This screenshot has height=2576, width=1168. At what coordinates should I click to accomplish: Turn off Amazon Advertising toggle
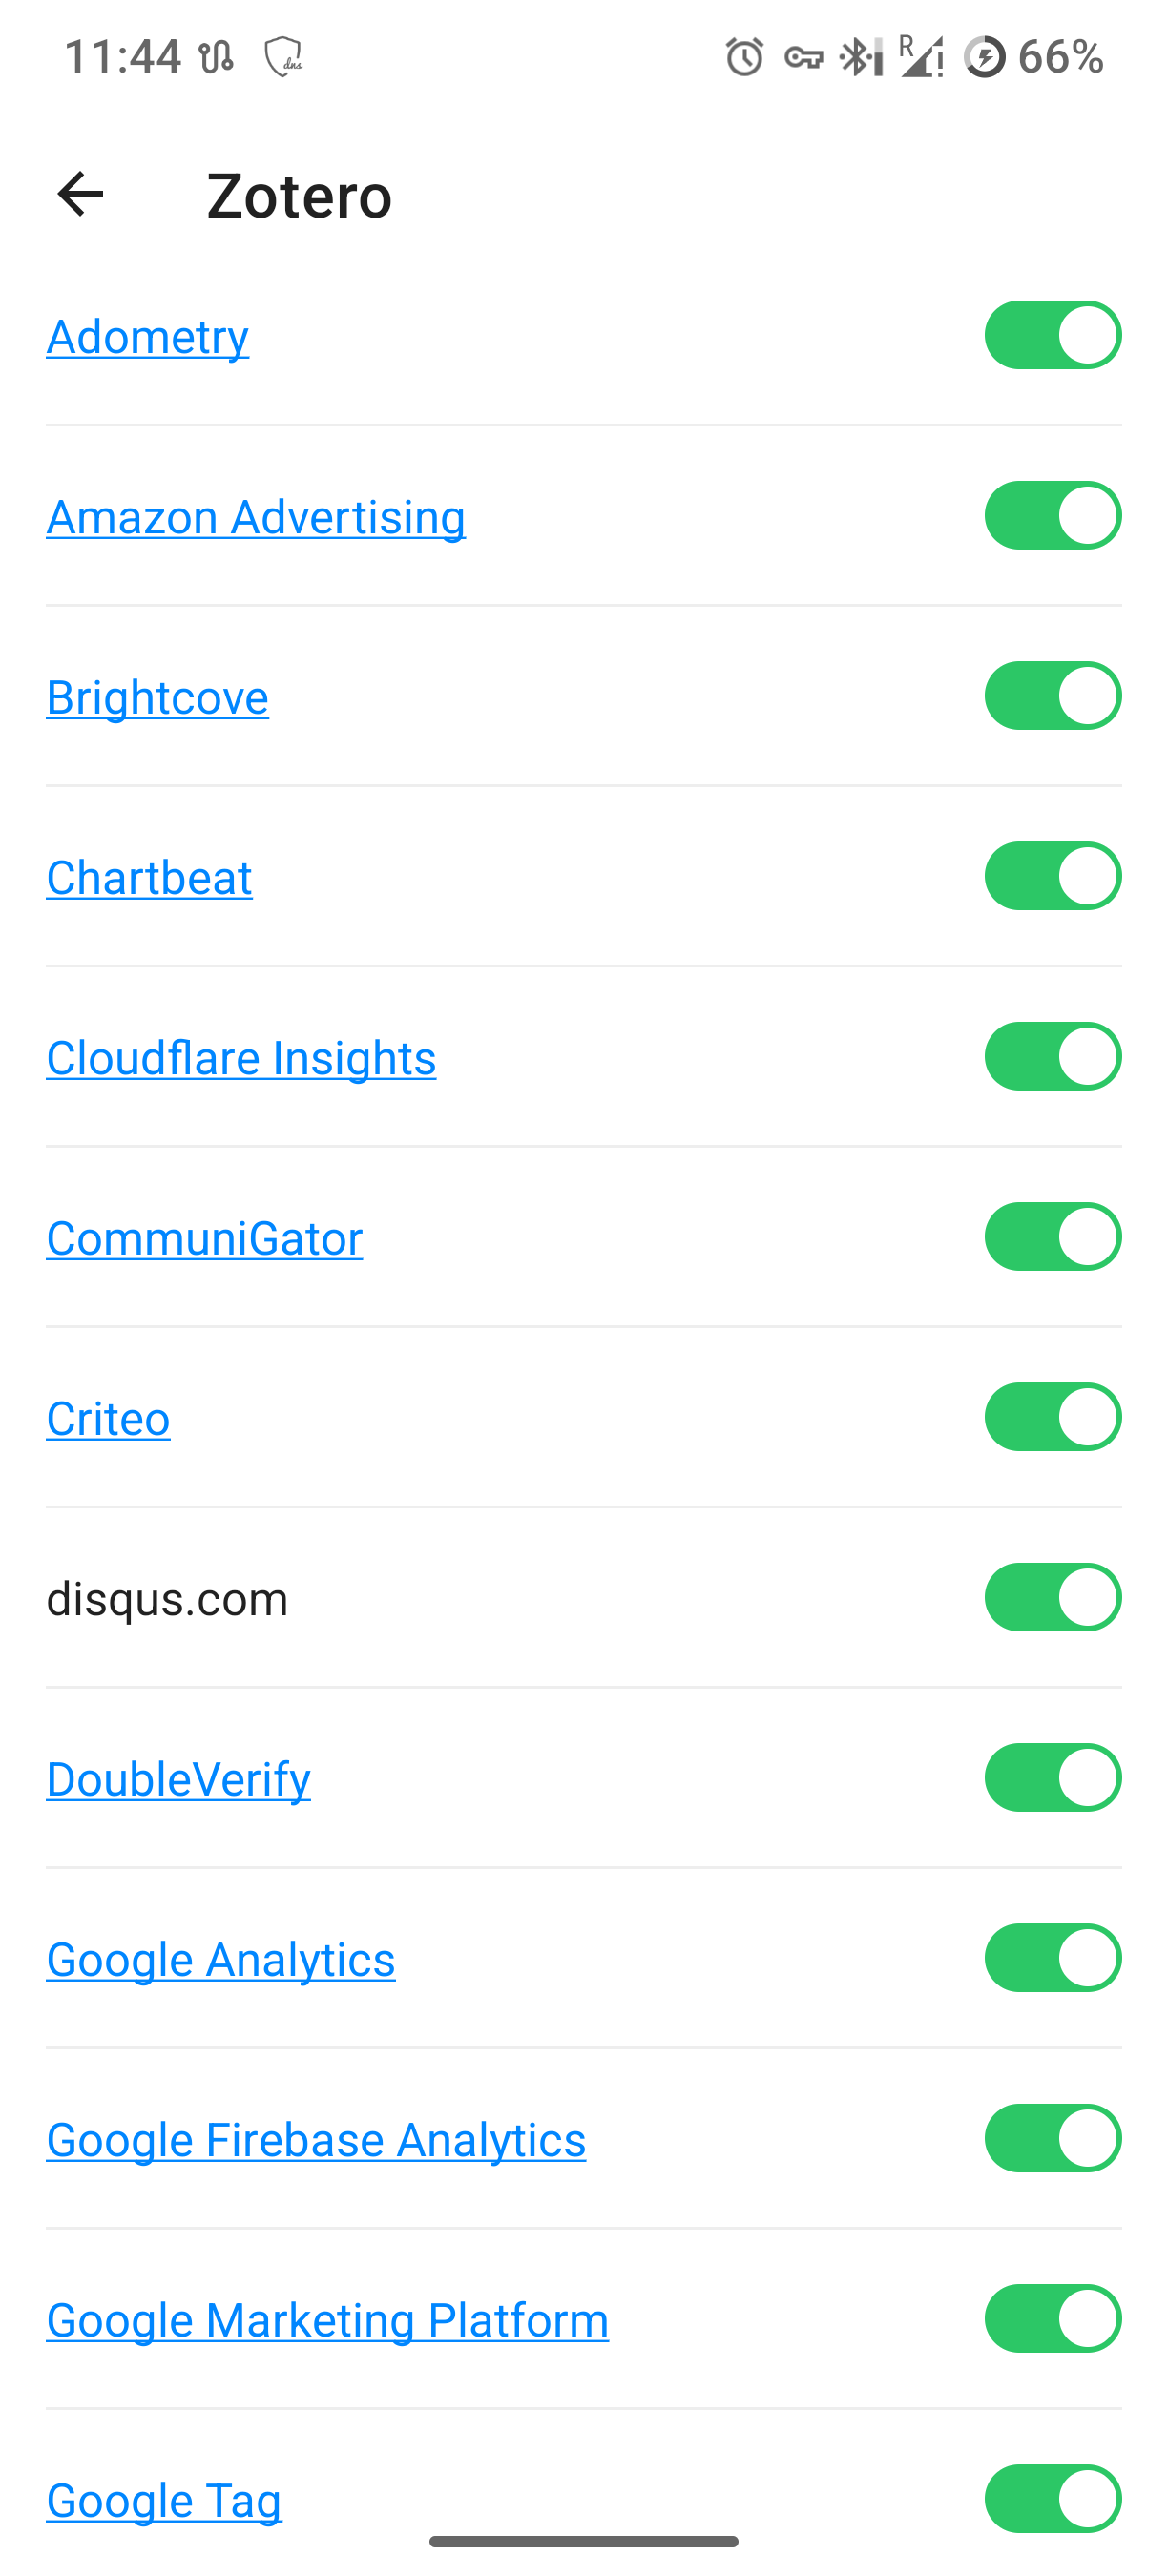(x=1052, y=516)
